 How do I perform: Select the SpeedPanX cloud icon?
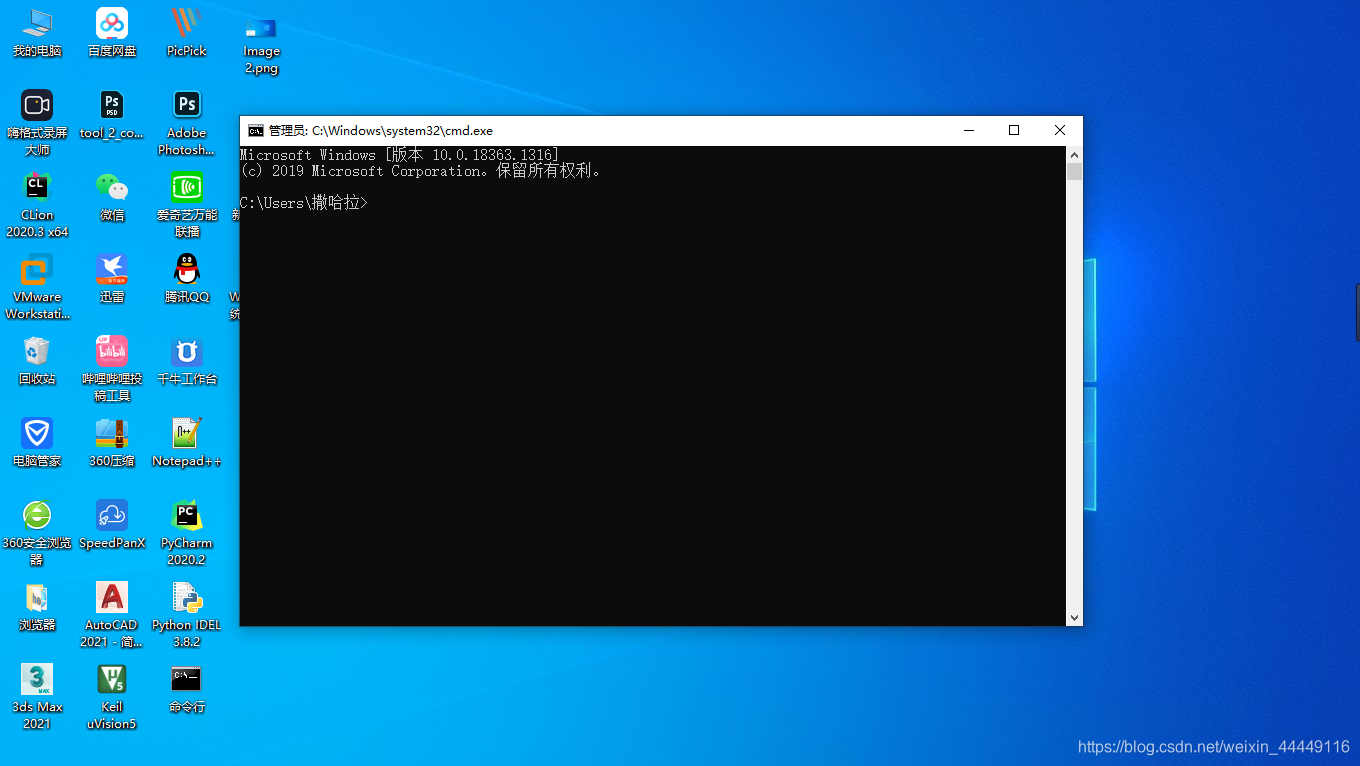(x=112, y=525)
